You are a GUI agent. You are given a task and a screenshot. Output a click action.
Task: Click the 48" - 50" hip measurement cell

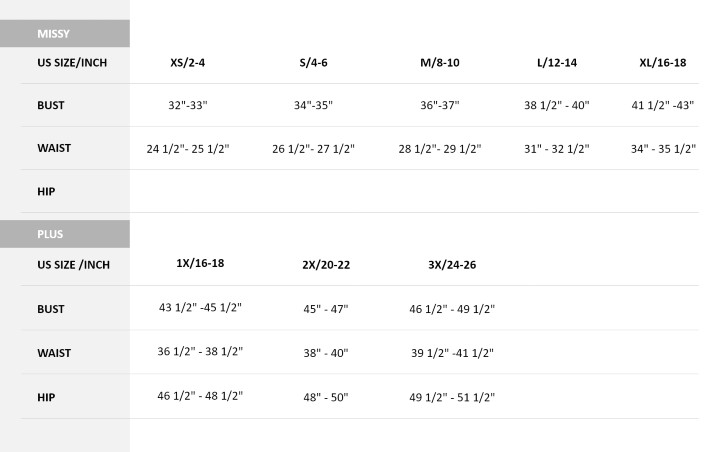click(326, 397)
